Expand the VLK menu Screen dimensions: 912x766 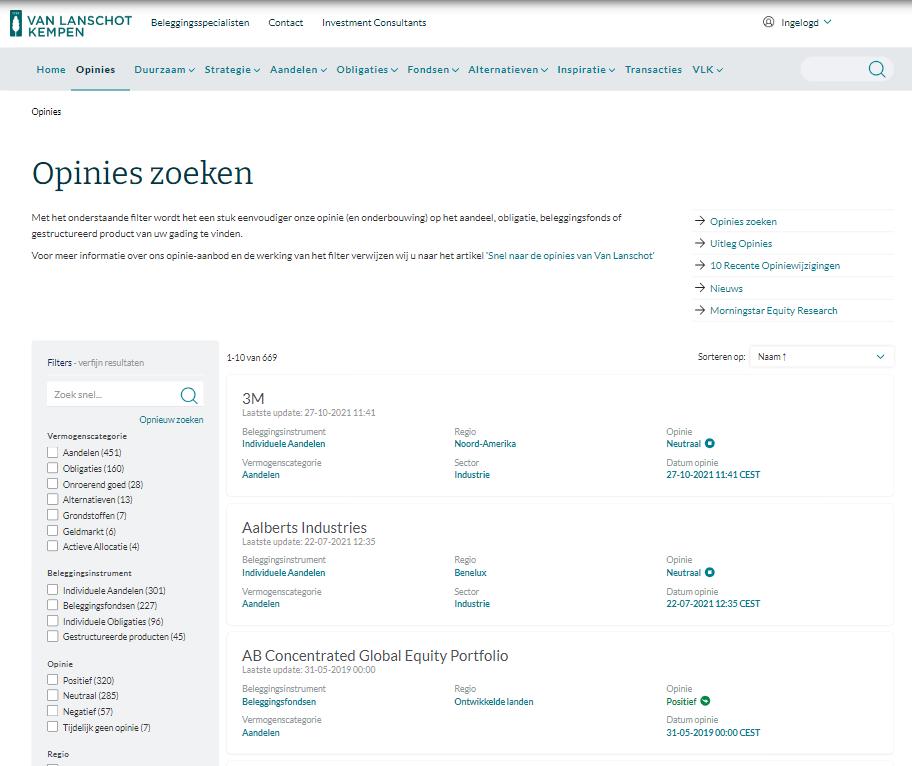pos(708,70)
